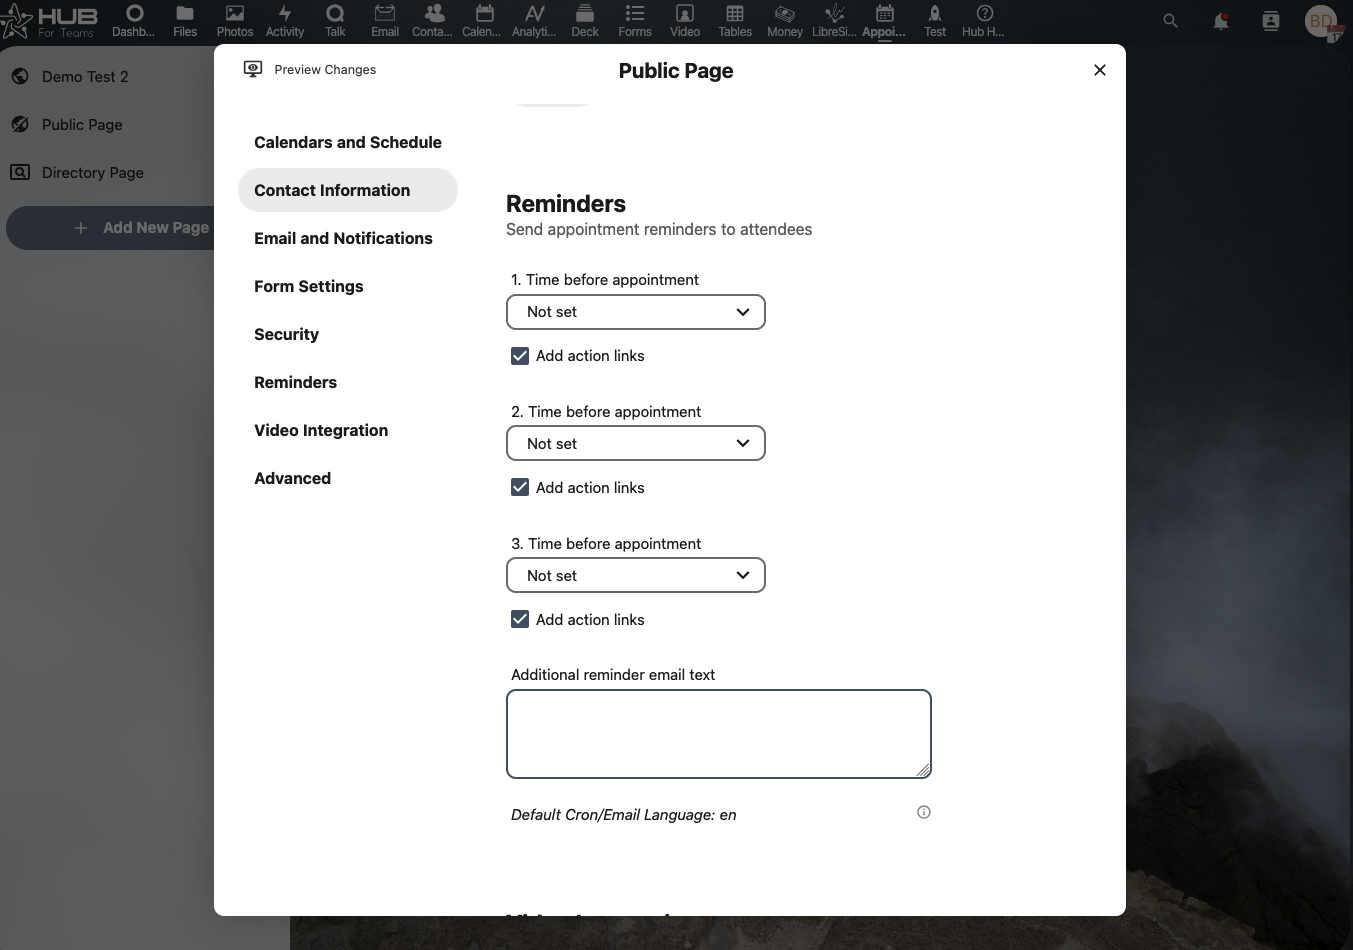Click the Reminders heading text
Viewport: 1353px width, 950px height.
click(x=566, y=204)
